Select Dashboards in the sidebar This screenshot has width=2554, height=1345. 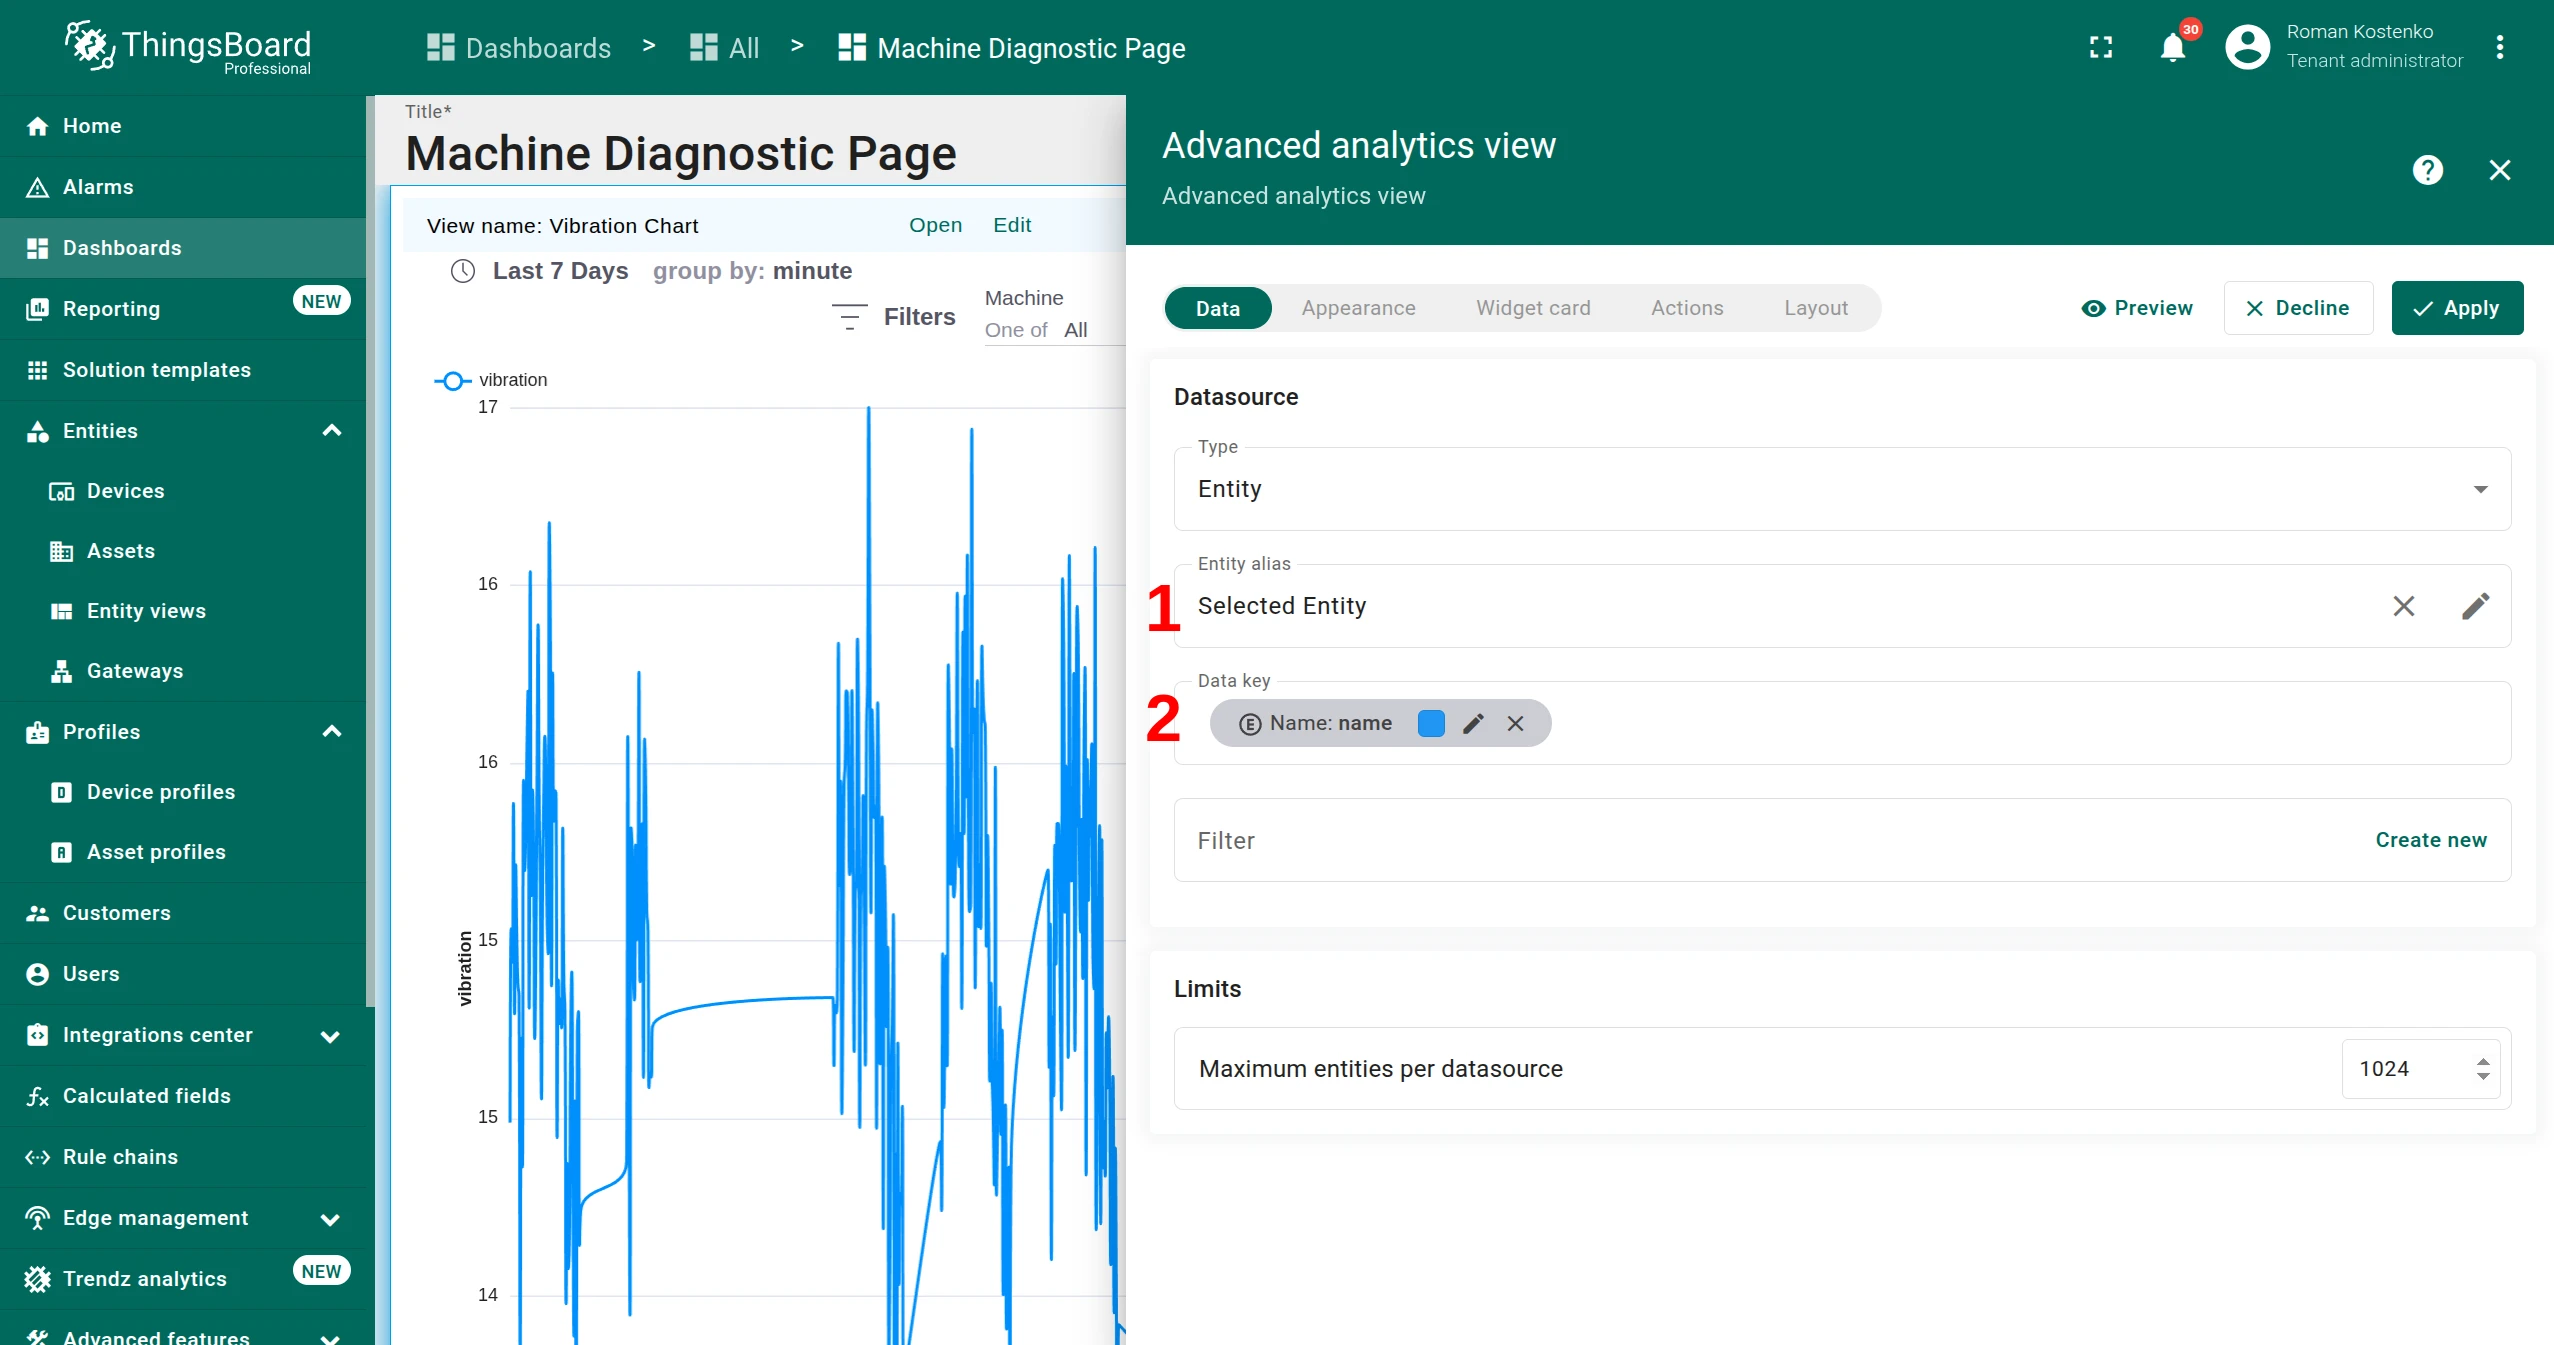183,248
